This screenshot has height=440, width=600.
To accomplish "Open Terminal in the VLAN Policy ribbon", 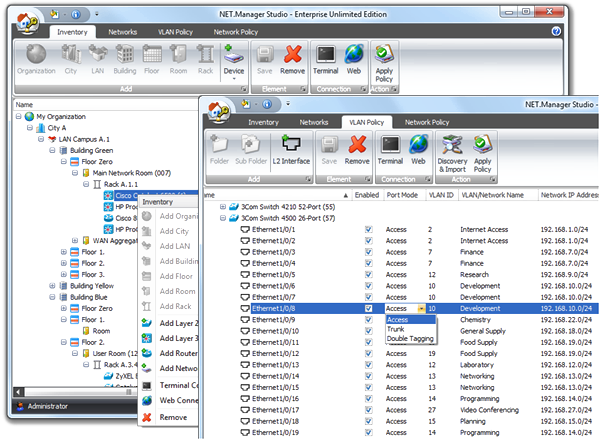I will coord(390,146).
